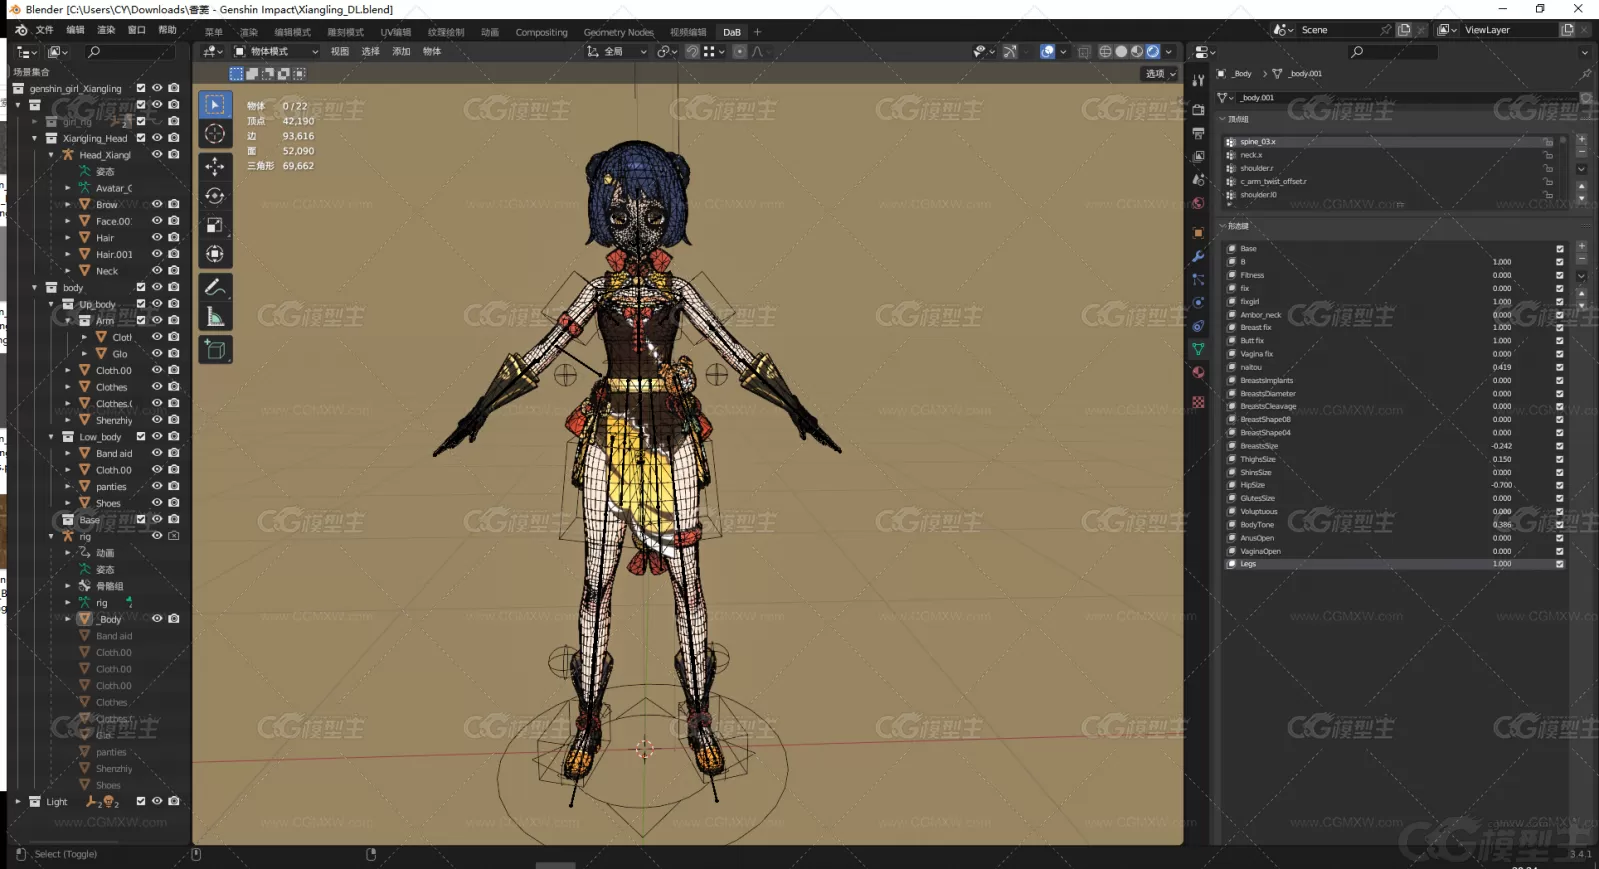The height and width of the screenshot is (869, 1599).
Task: Open the object mode dropdown
Action: pyautogui.click(x=276, y=52)
